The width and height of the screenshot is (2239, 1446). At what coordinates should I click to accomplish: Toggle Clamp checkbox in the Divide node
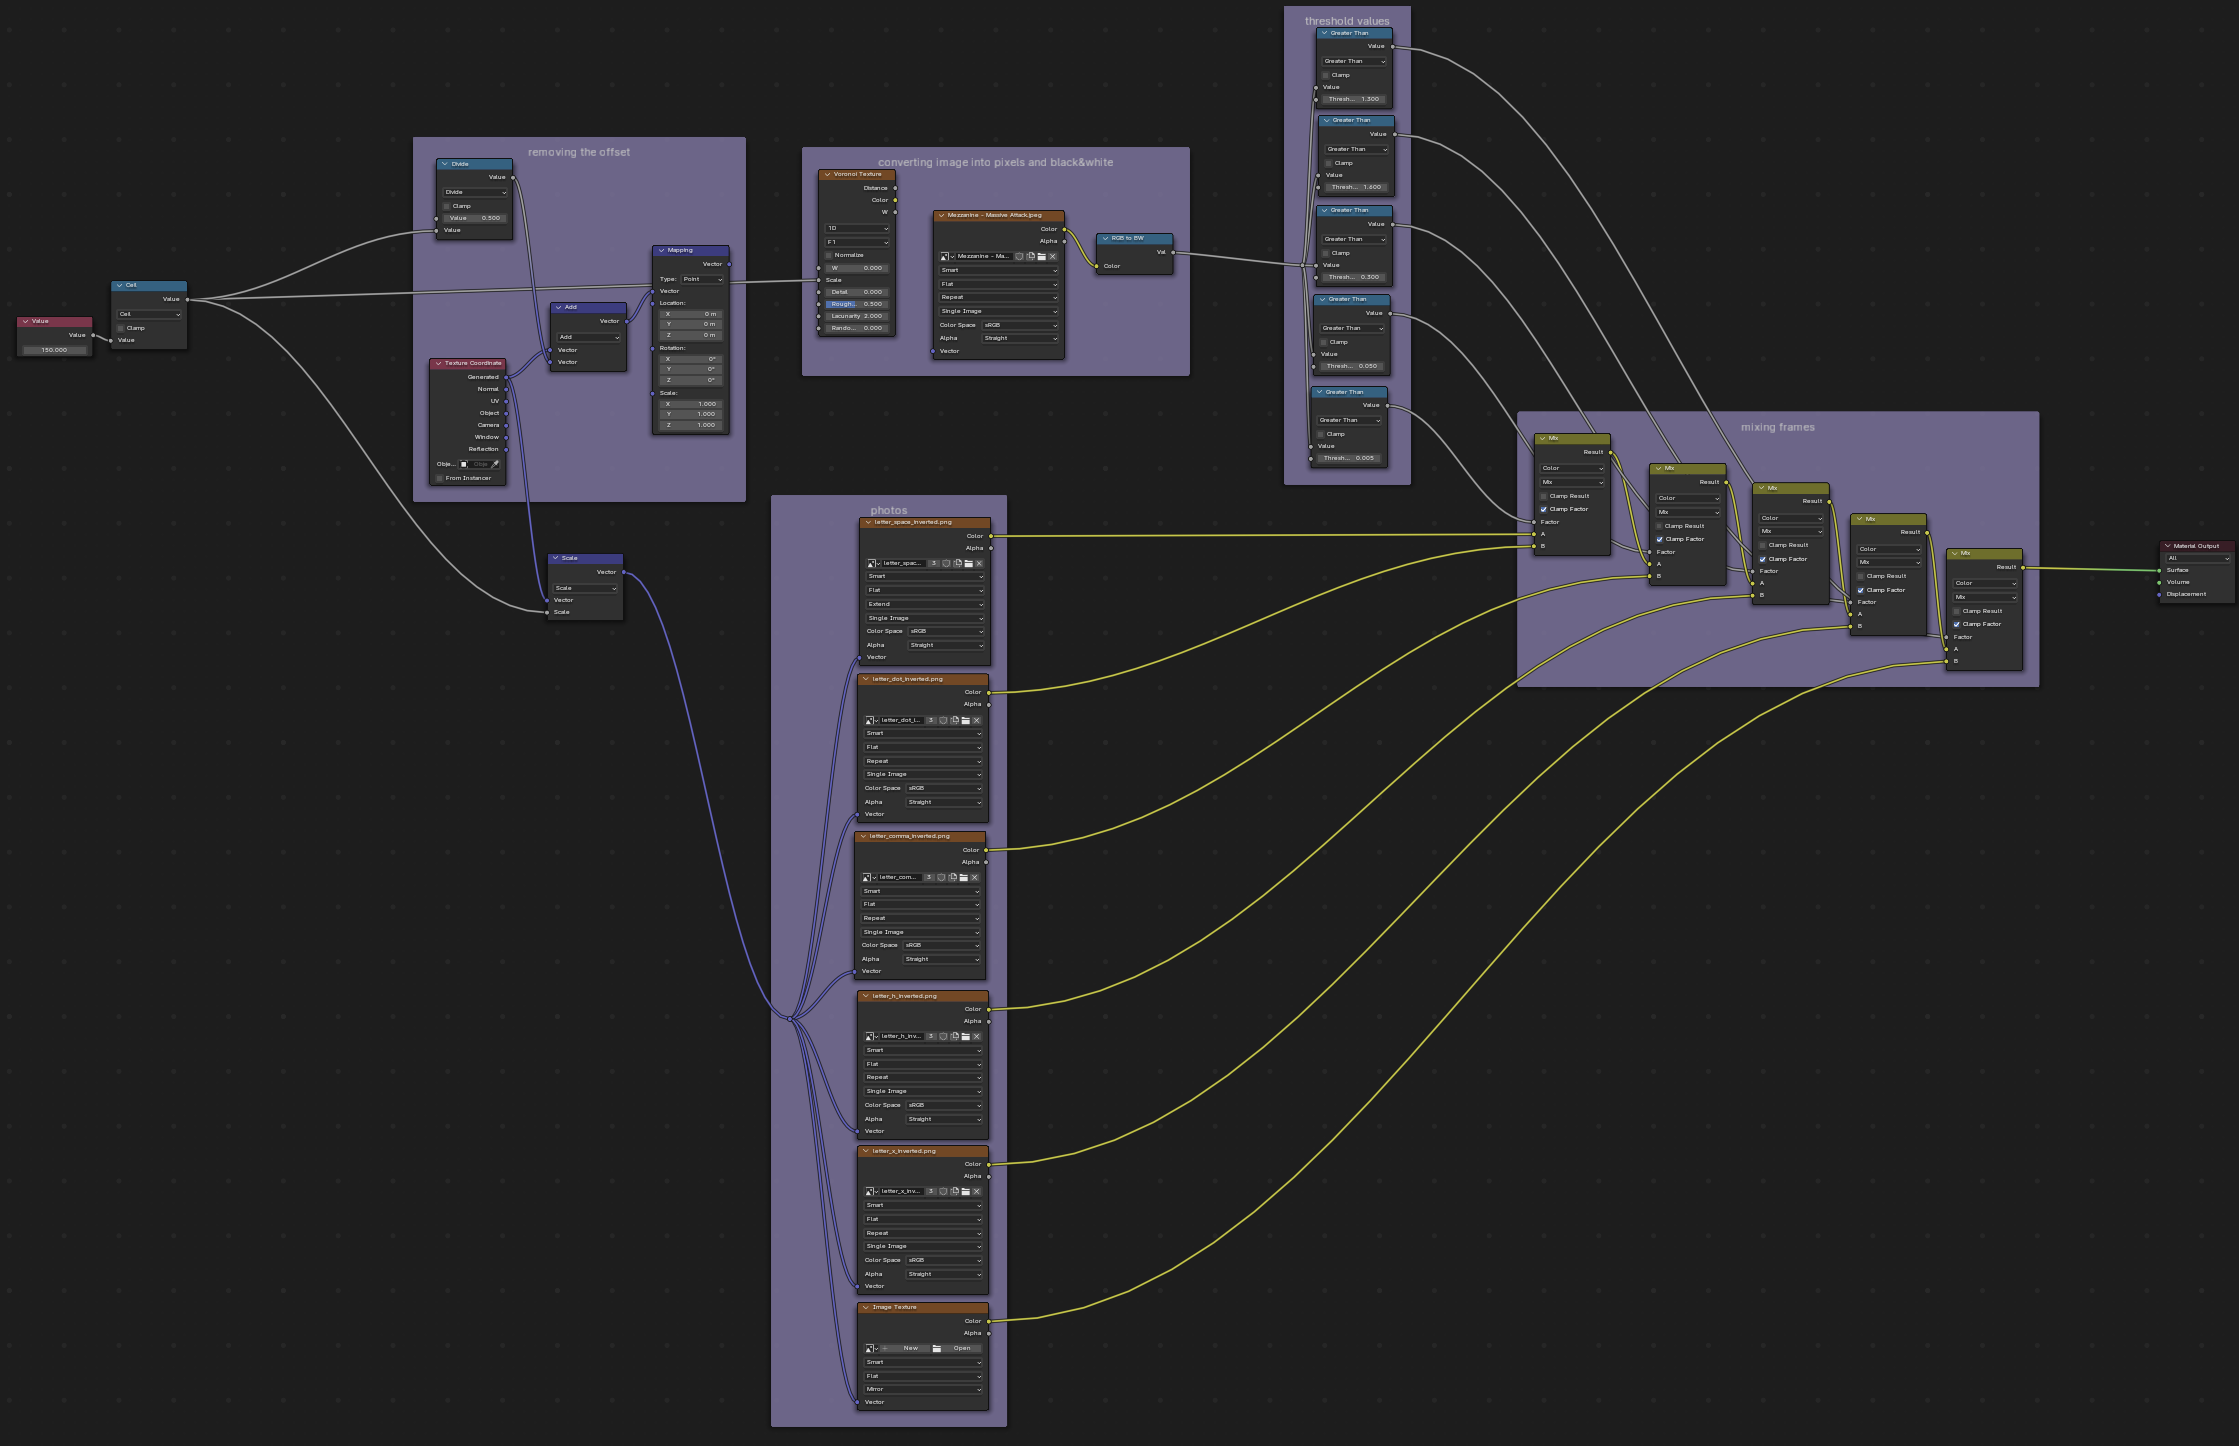coord(447,206)
